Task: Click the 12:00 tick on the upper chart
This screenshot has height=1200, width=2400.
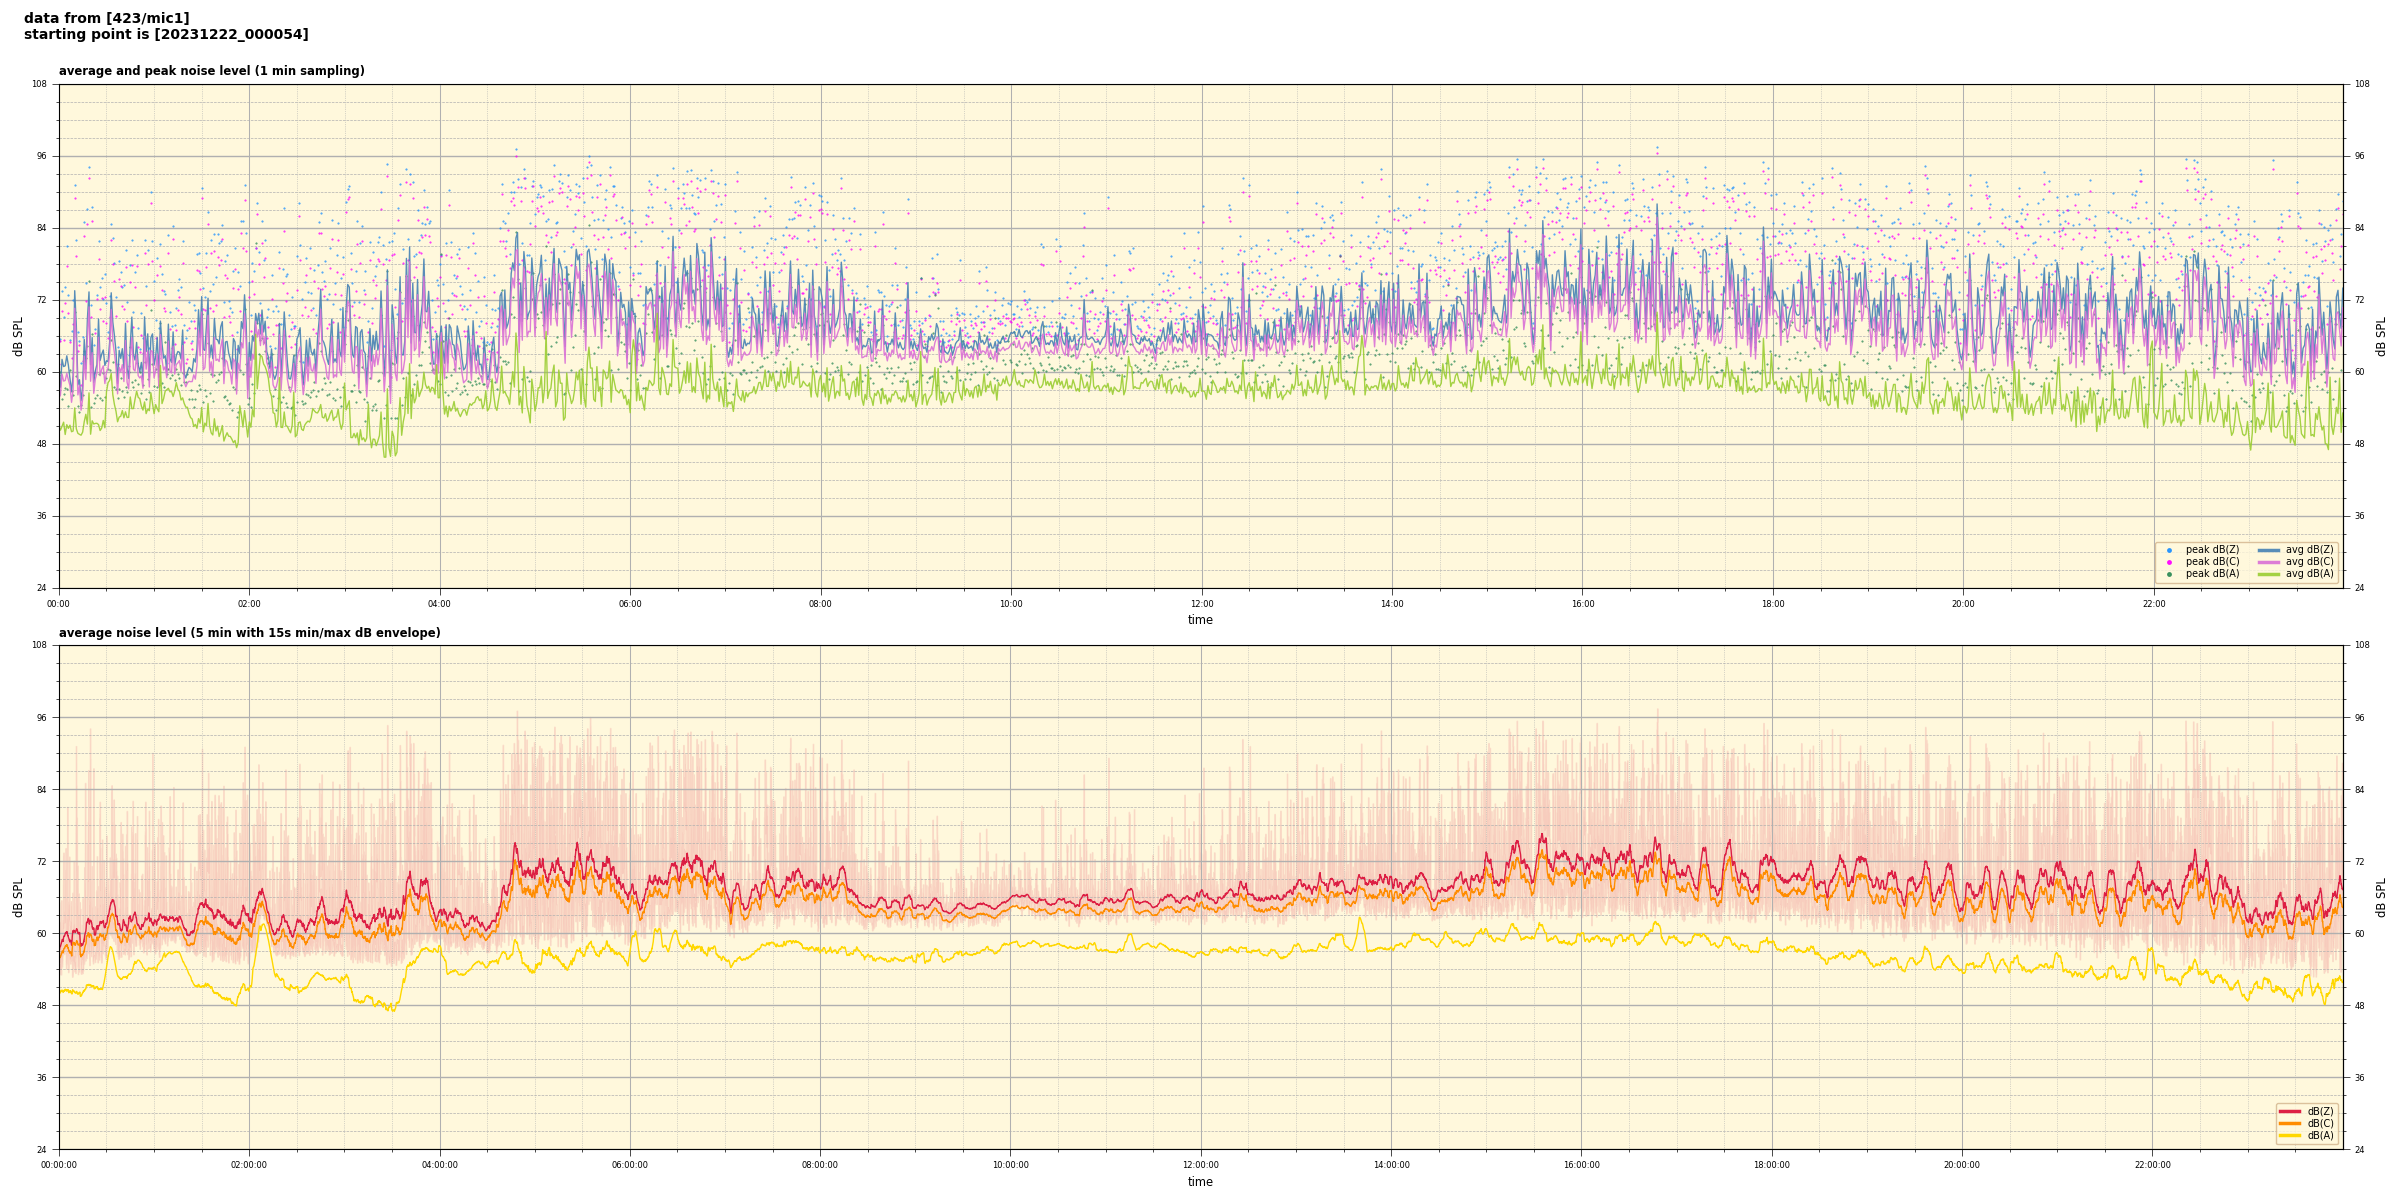Action: click(x=1201, y=604)
